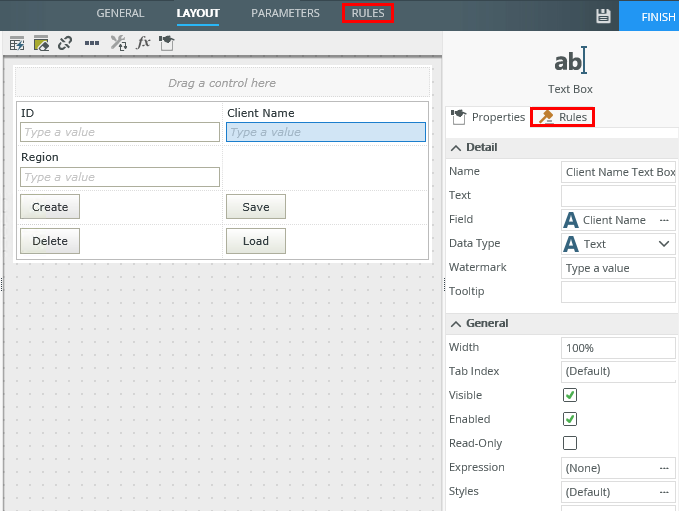Select the Rules tab with gavel icon
The height and width of the screenshot is (511, 679).
(563, 117)
